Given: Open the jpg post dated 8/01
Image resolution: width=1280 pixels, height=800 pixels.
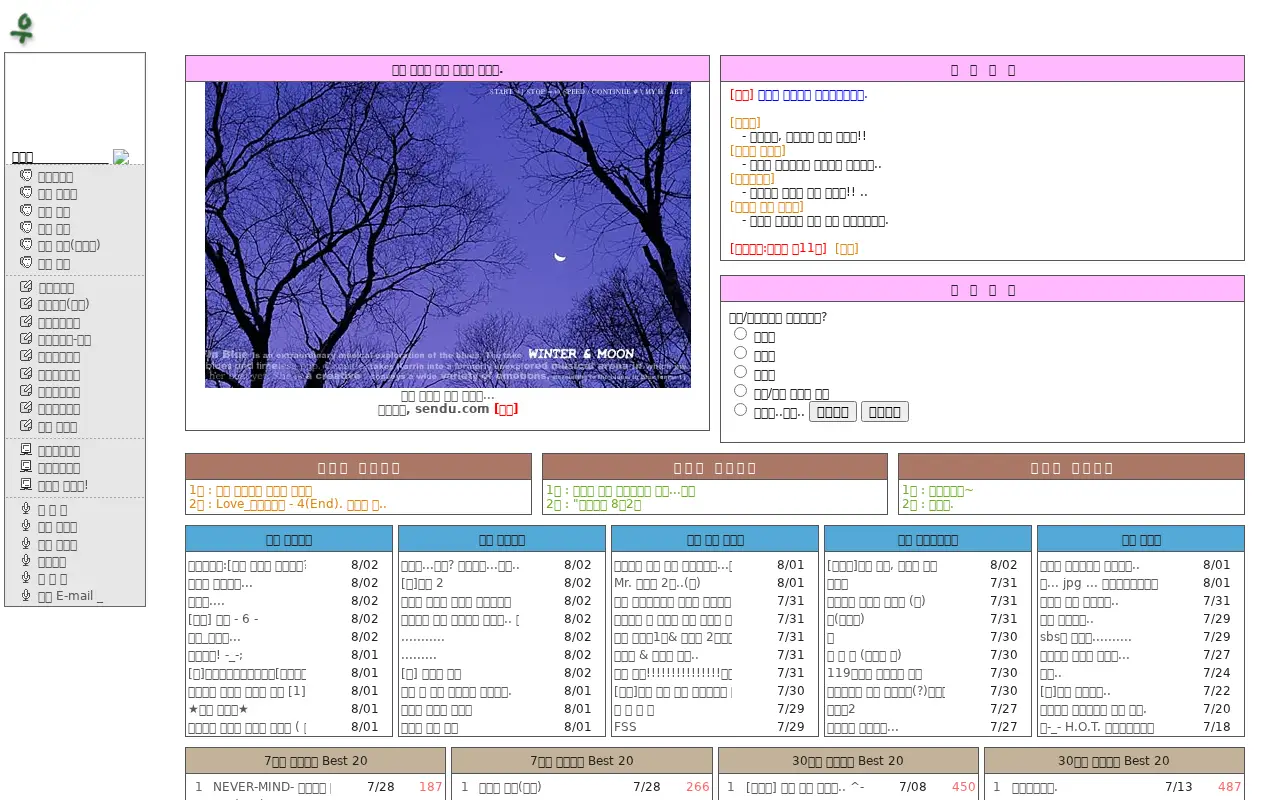Looking at the screenshot, I should 1099,583.
